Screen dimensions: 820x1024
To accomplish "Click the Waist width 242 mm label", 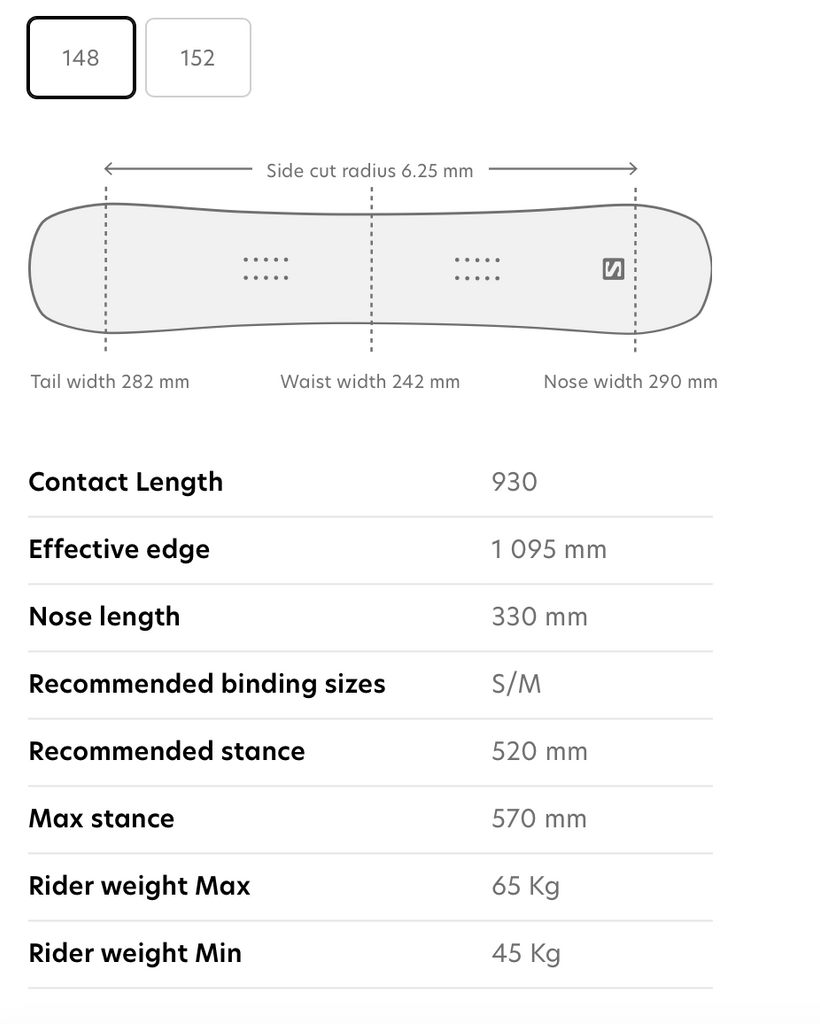I will pyautogui.click(x=370, y=381).
